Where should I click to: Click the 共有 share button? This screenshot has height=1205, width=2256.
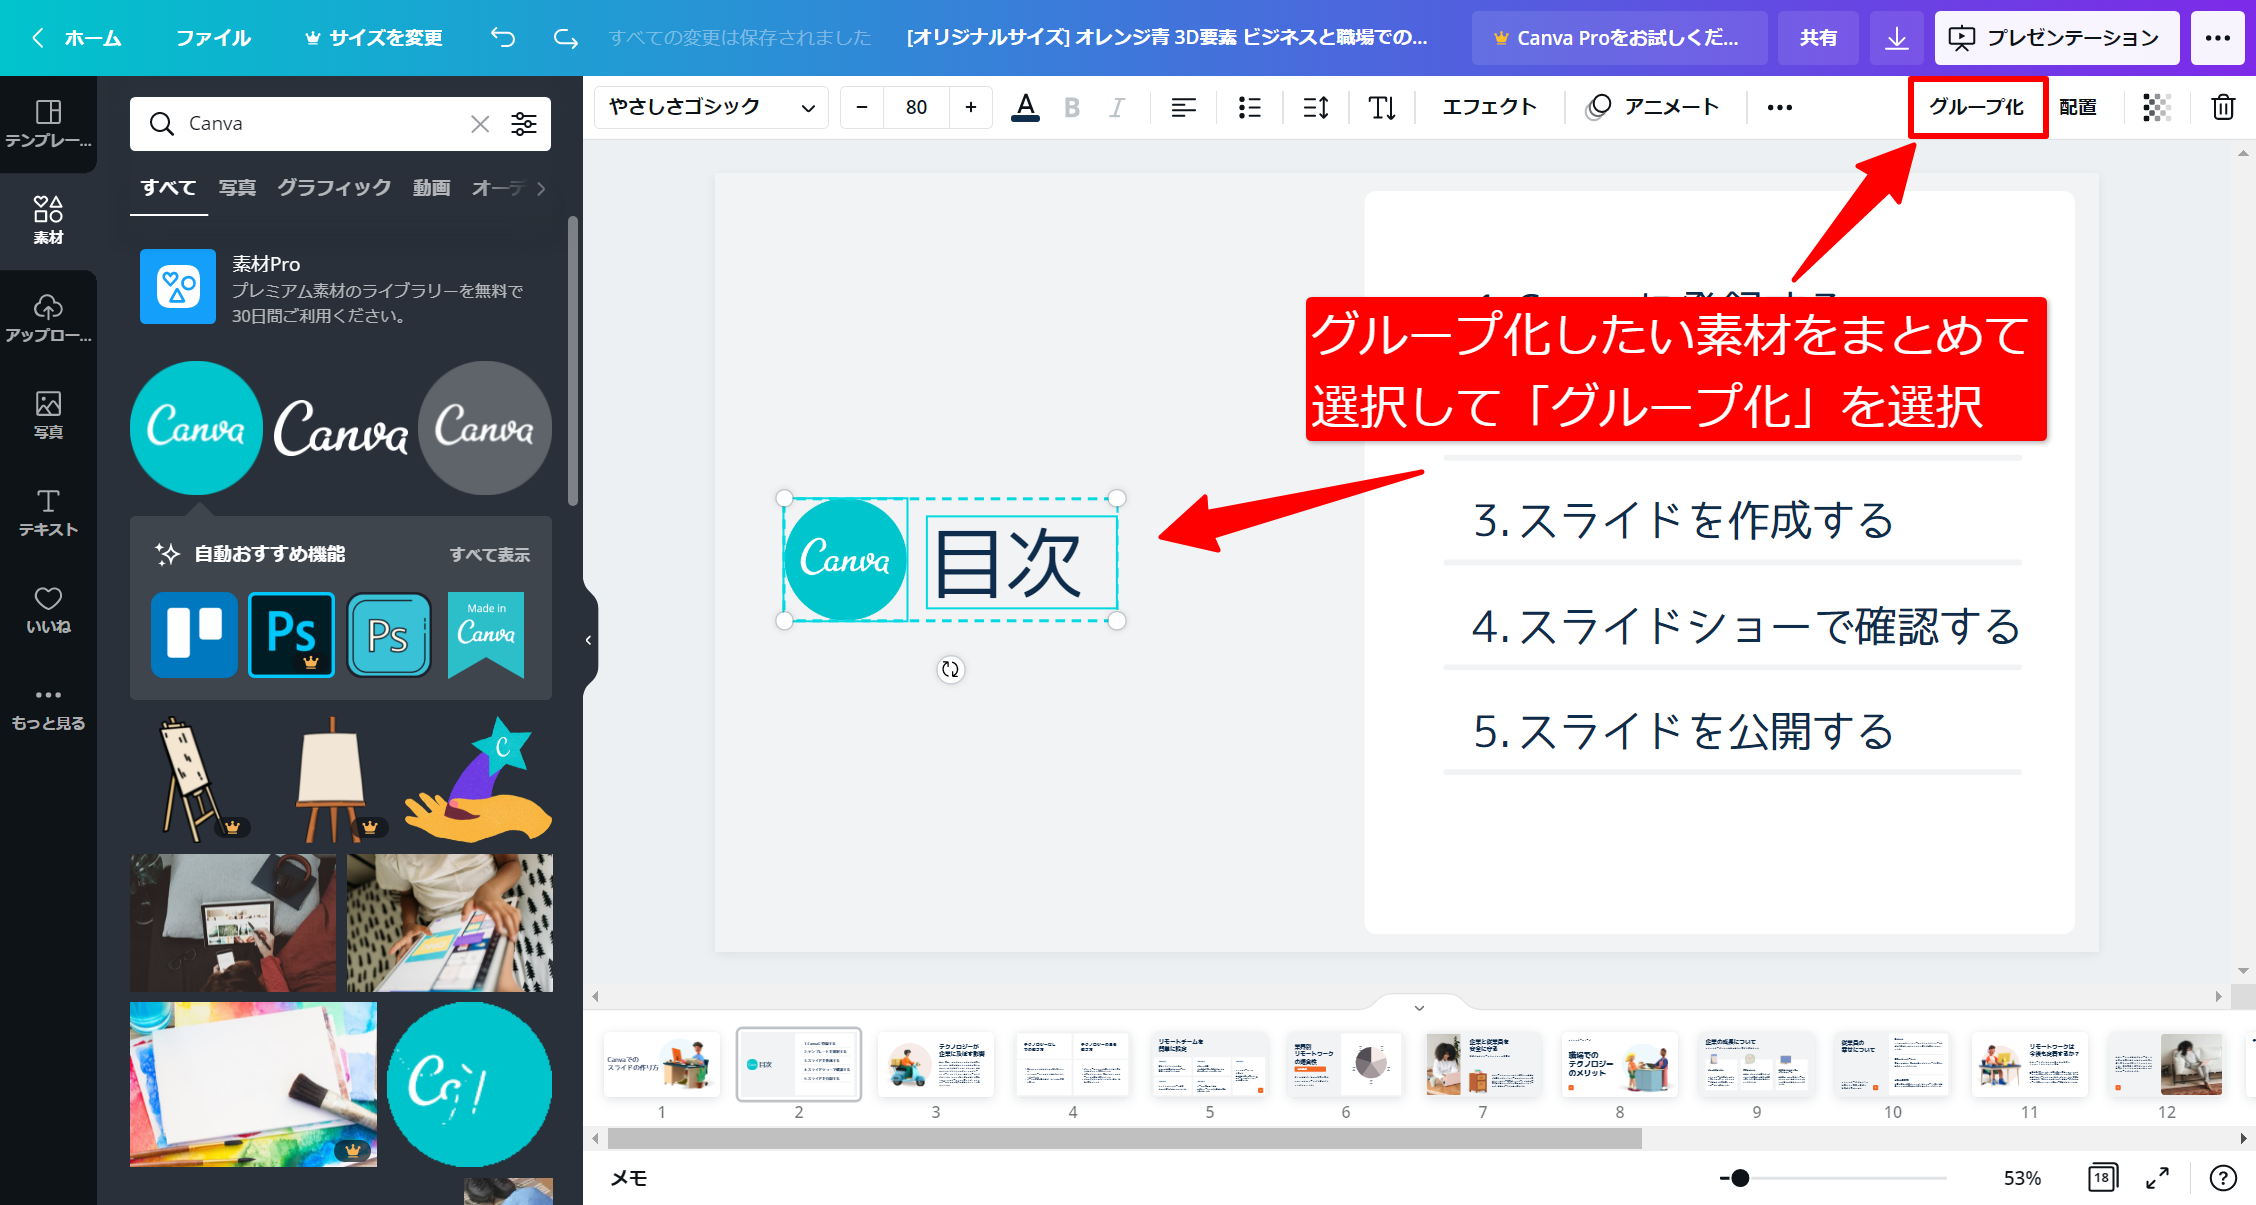pyautogui.click(x=1818, y=38)
